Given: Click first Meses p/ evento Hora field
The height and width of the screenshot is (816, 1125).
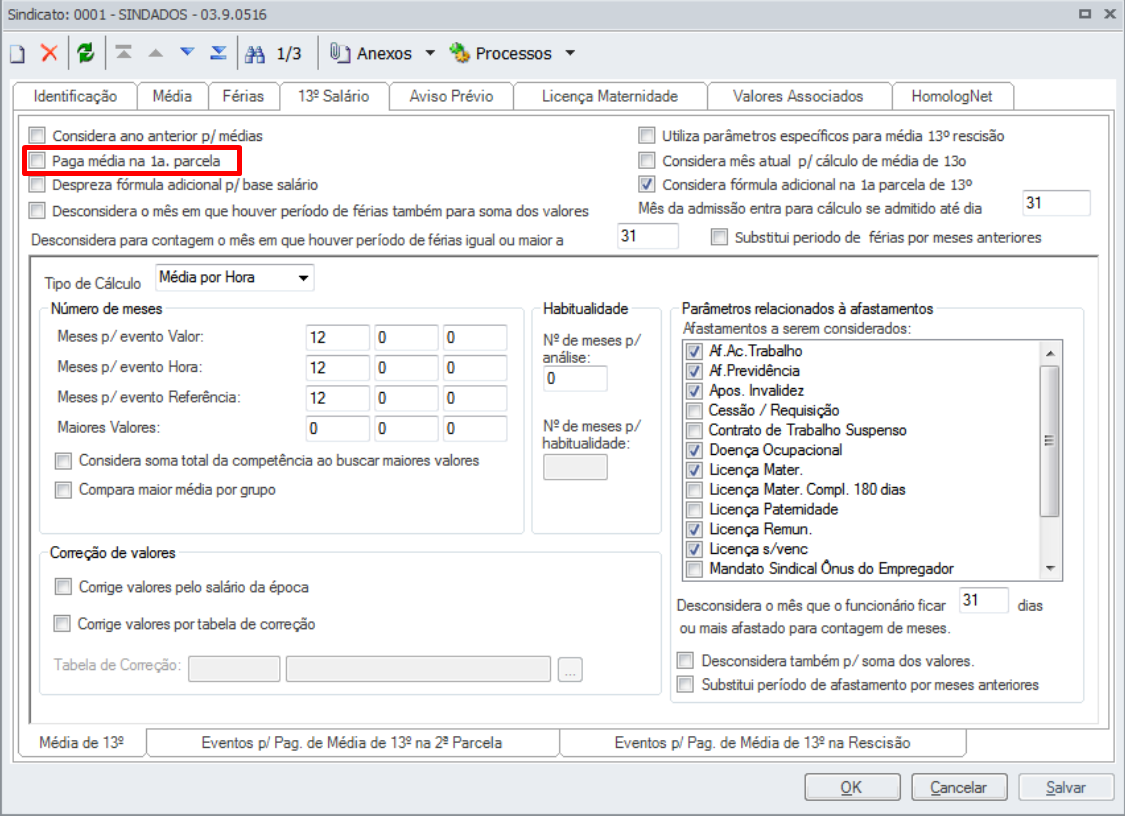Looking at the screenshot, I should pos(337,367).
